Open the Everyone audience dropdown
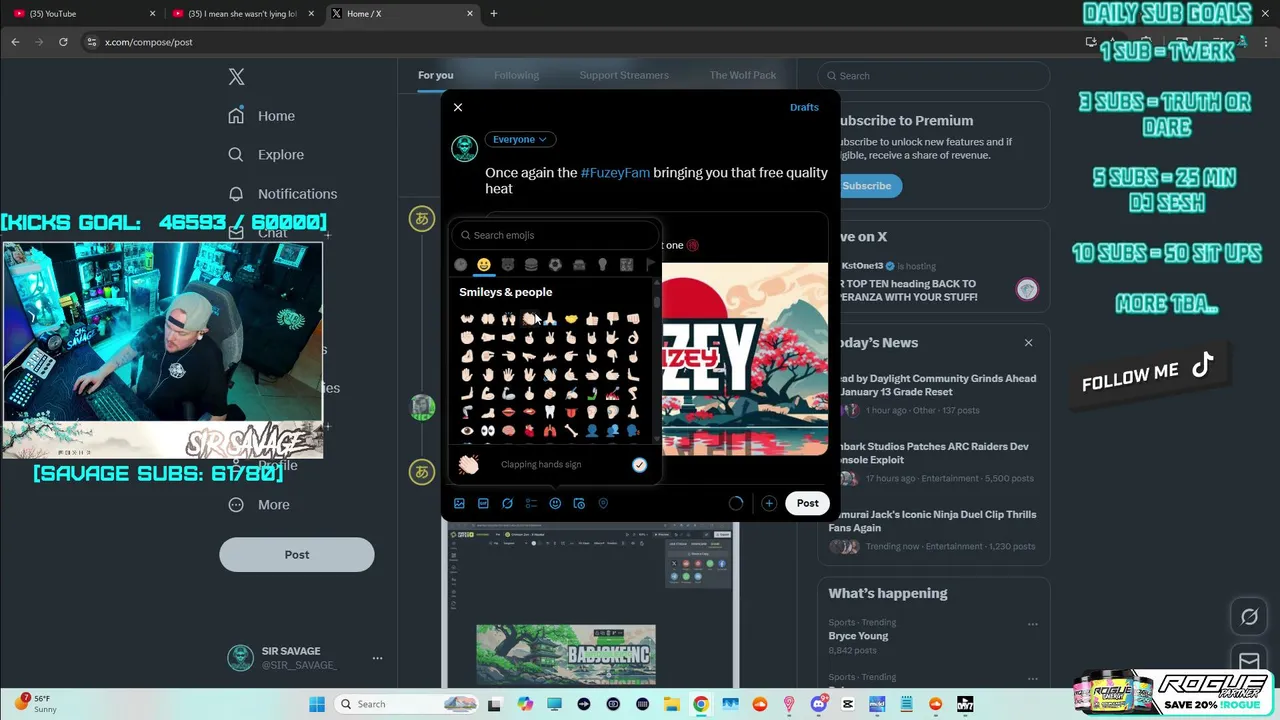This screenshot has height=720, width=1280. point(520,140)
